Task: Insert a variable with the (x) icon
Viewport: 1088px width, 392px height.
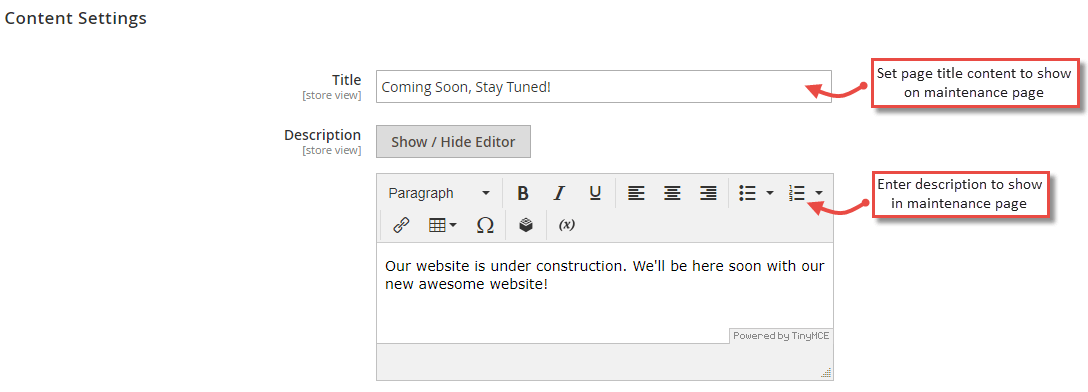Action: [x=567, y=225]
